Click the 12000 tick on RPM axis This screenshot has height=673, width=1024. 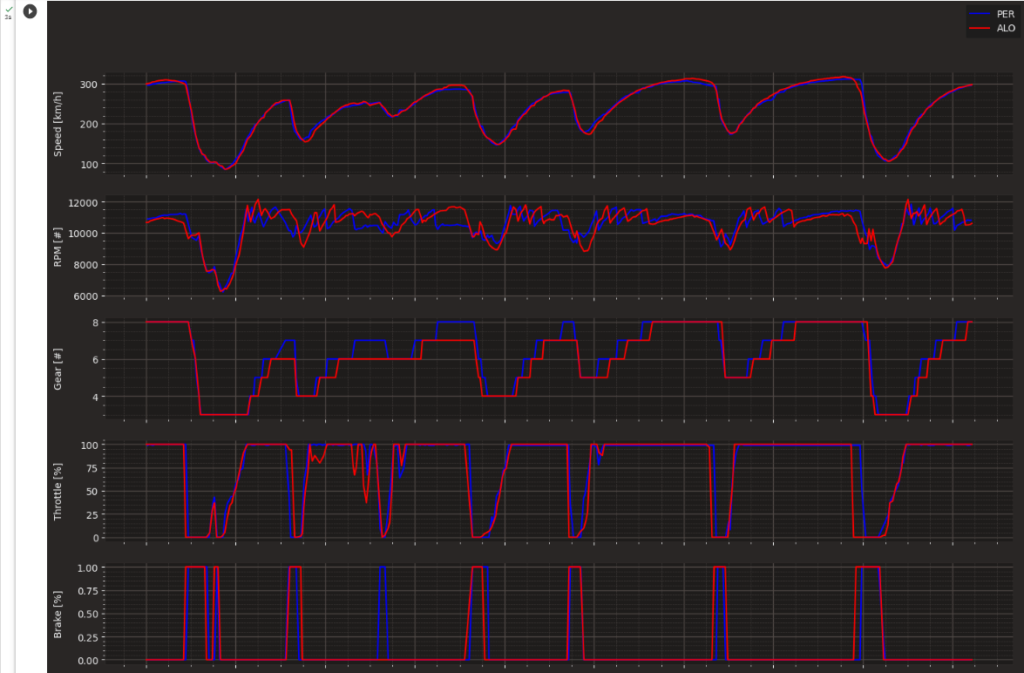[x=82, y=203]
